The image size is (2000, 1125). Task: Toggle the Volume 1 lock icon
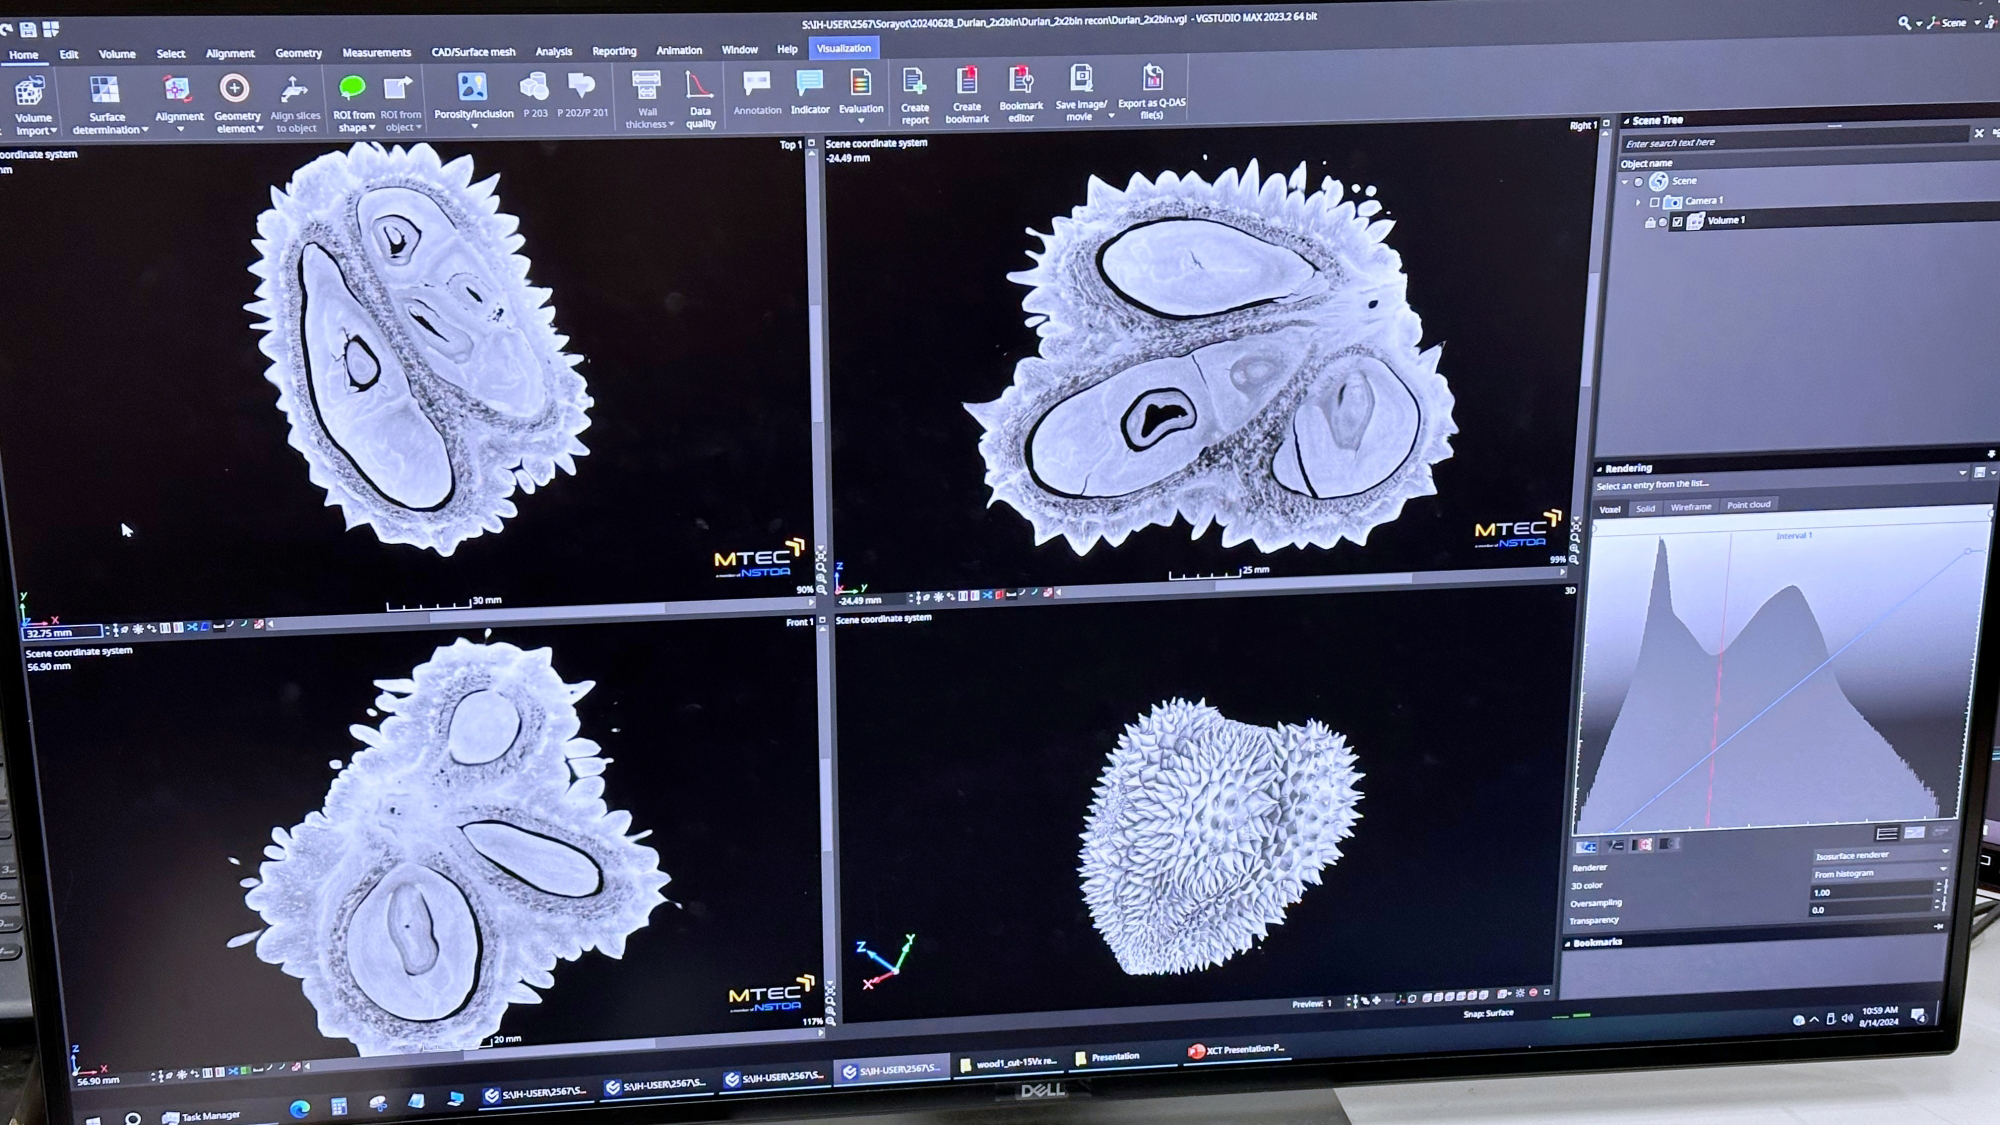tap(1649, 222)
